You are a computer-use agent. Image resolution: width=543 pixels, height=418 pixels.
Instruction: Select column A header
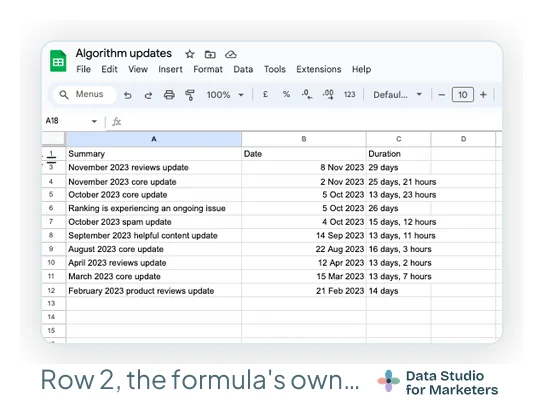click(153, 139)
